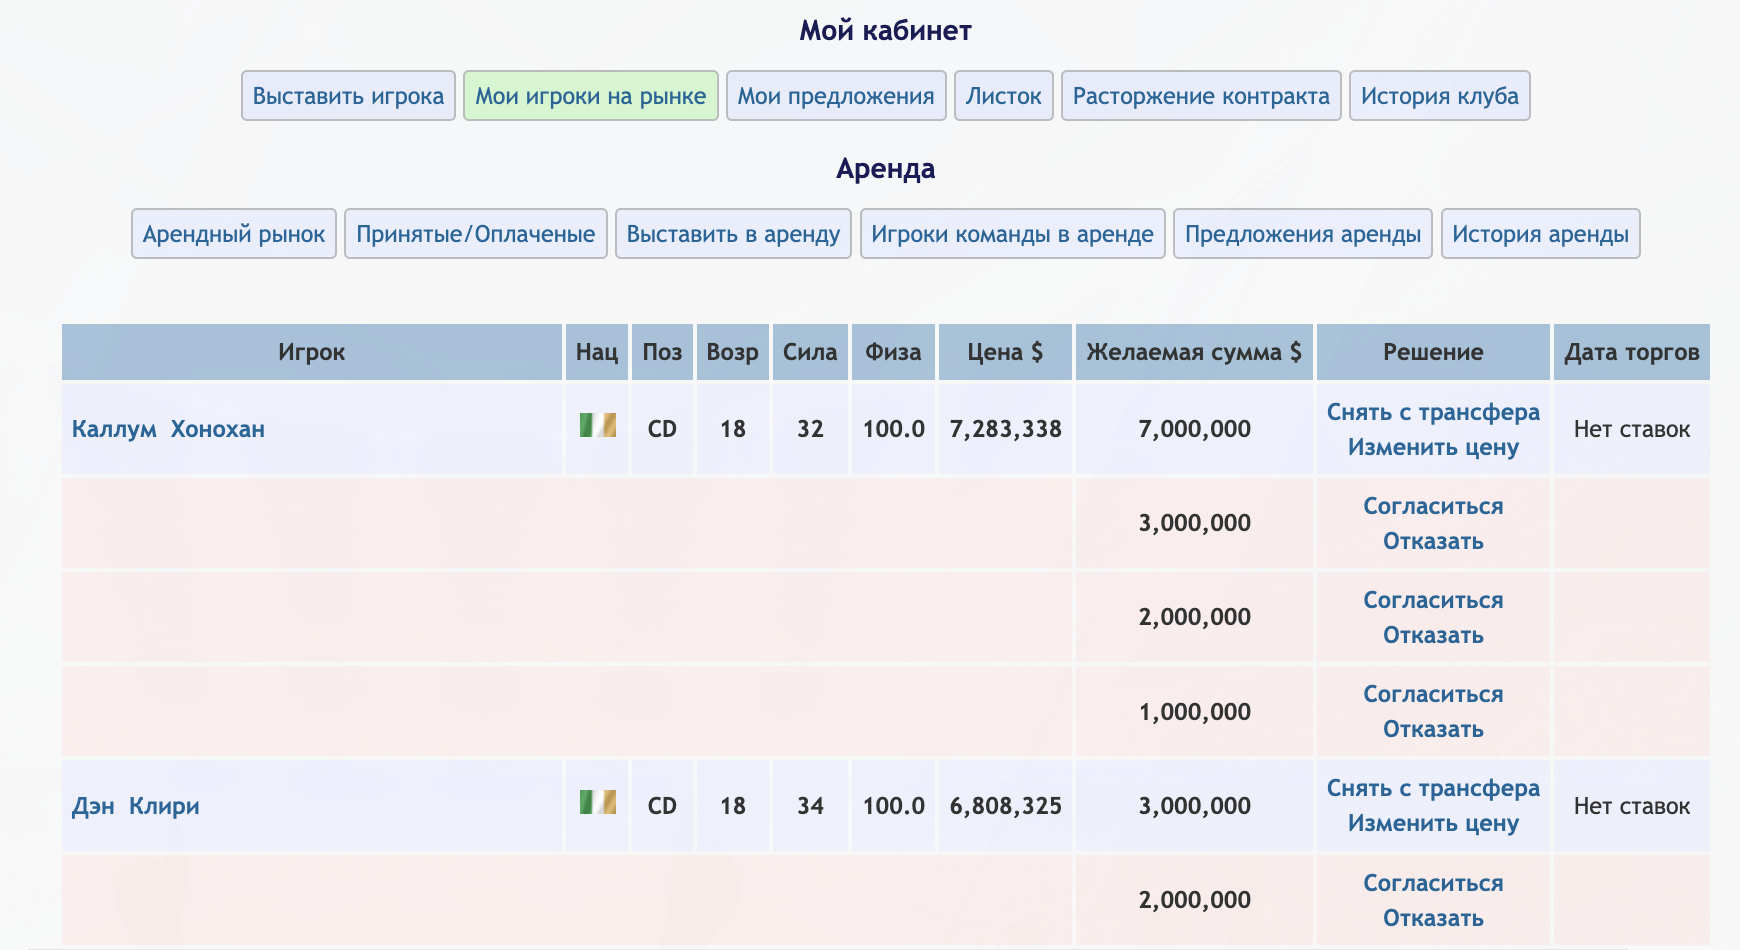View История аренды
The image size is (1740, 950).
click(1540, 234)
